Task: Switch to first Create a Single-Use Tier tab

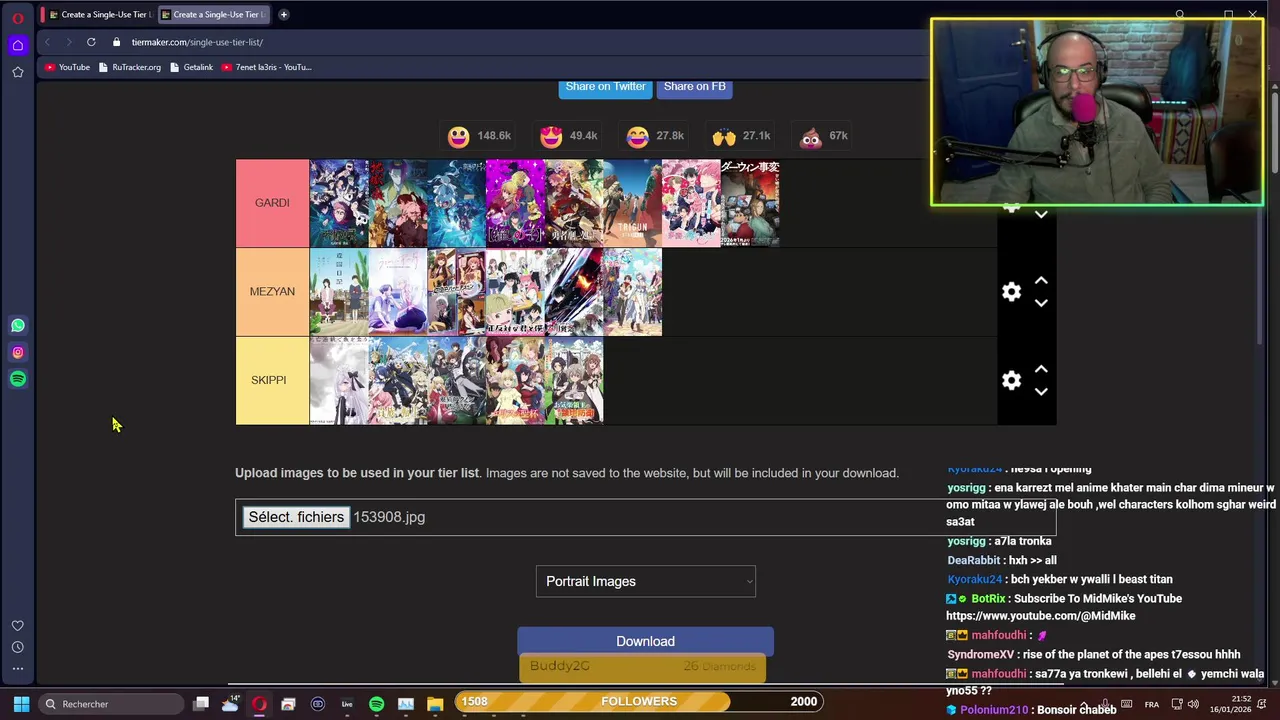Action: tap(98, 14)
